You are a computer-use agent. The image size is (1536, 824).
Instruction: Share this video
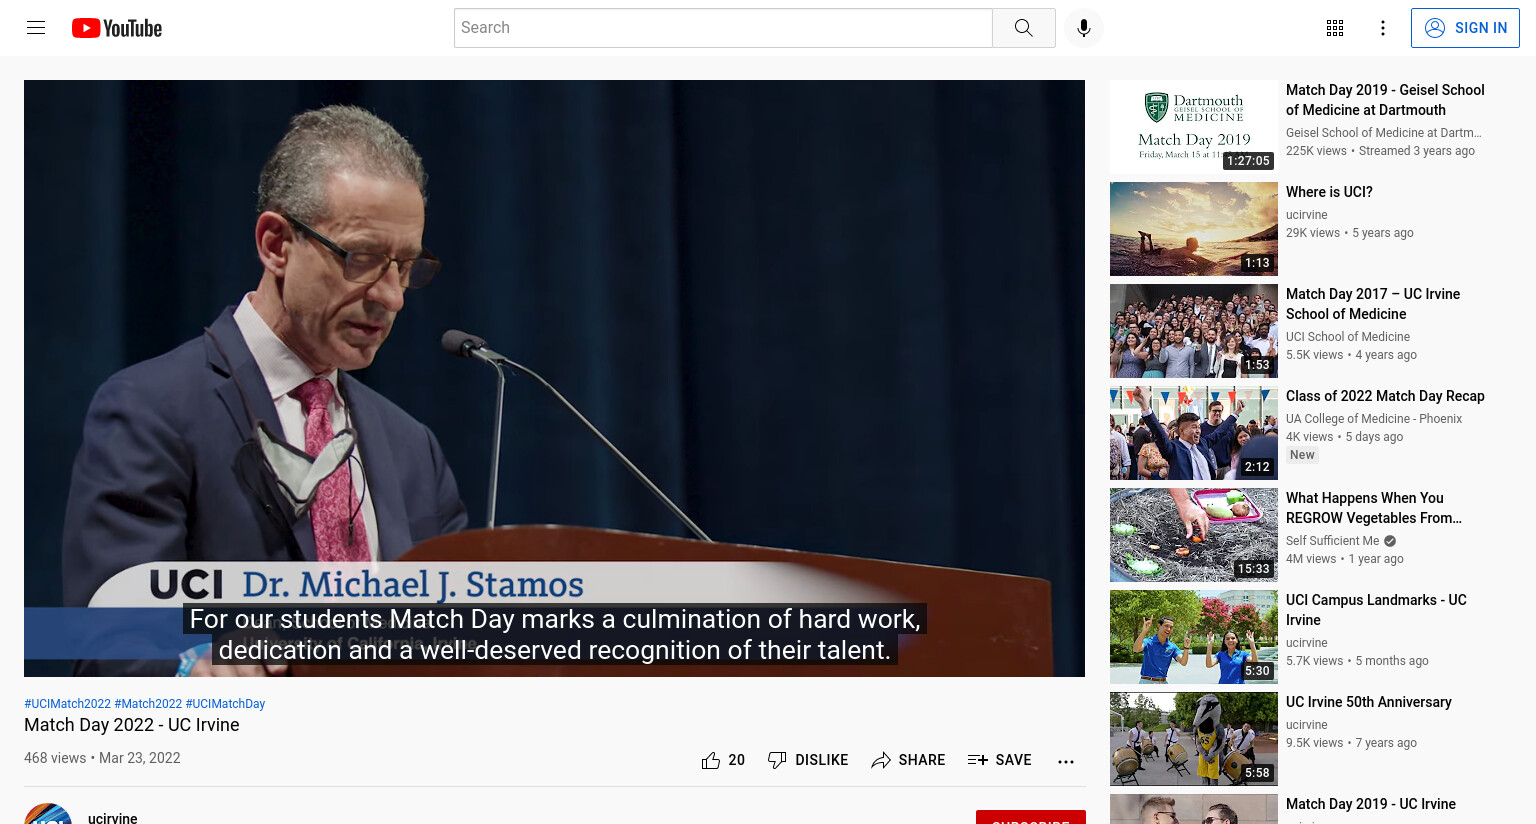point(908,760)
